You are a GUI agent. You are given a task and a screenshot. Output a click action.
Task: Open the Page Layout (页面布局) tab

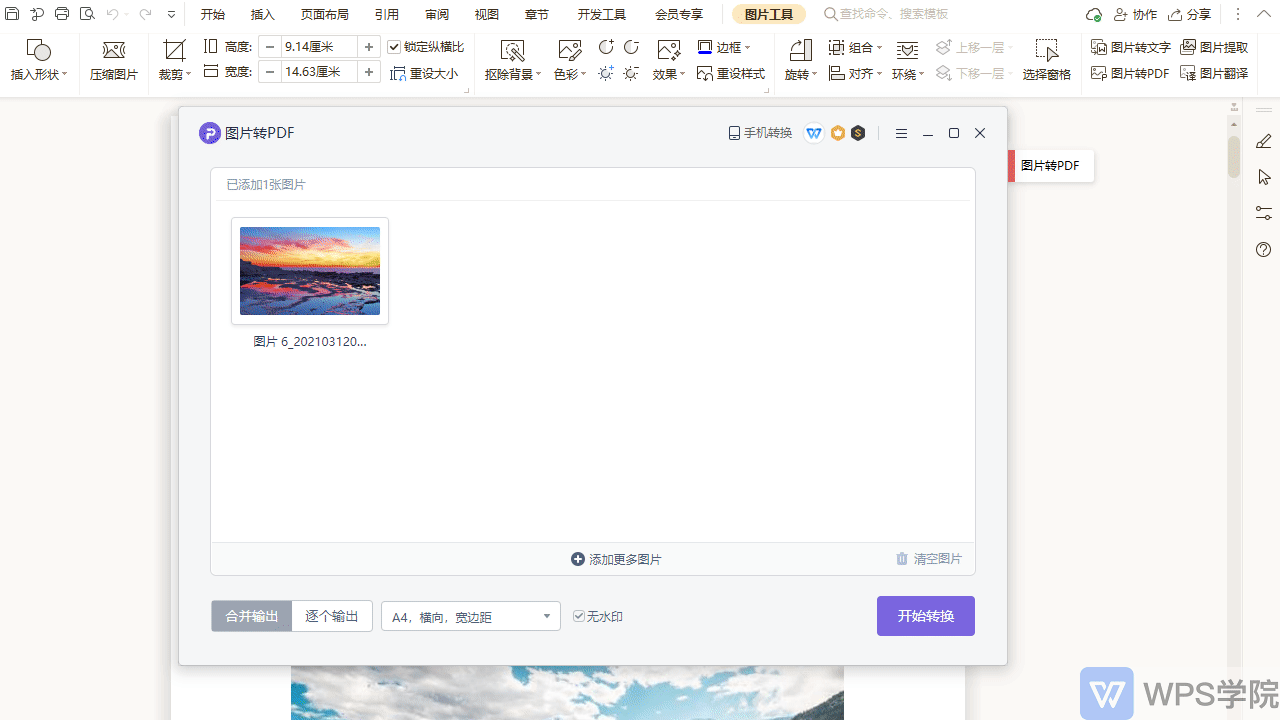[x=325, y=15]
